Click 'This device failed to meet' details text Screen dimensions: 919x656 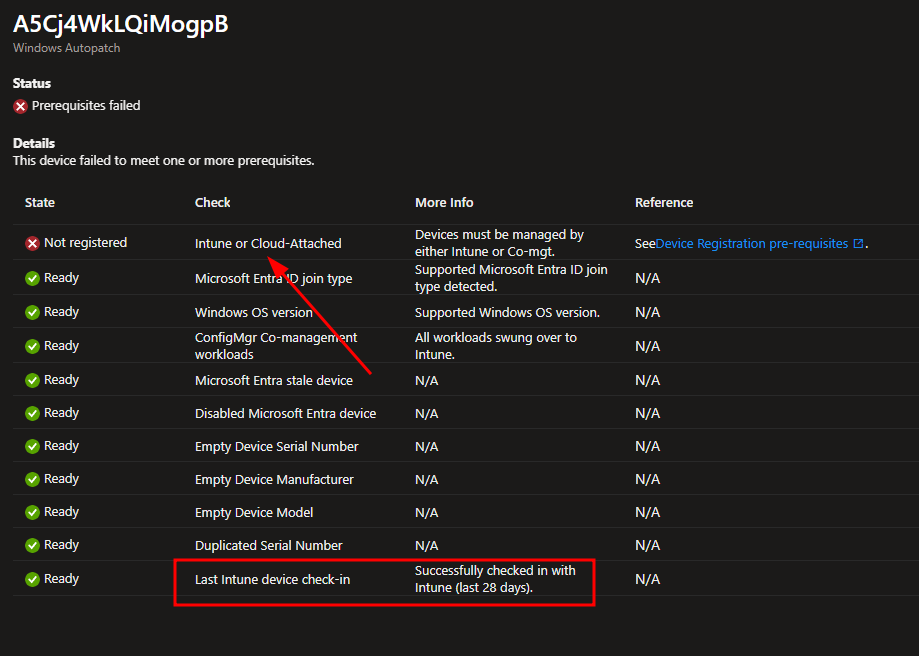[164, 161]
